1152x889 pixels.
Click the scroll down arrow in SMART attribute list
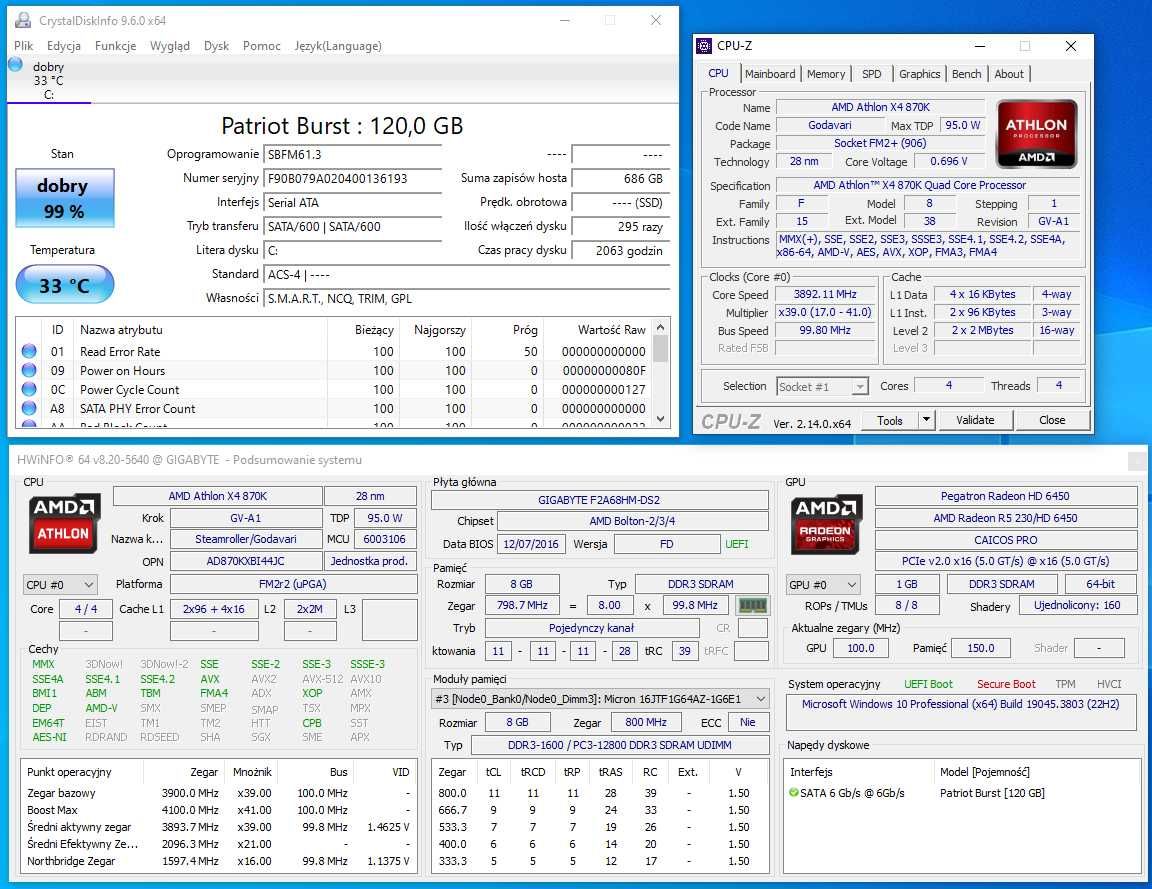[660, 419]
